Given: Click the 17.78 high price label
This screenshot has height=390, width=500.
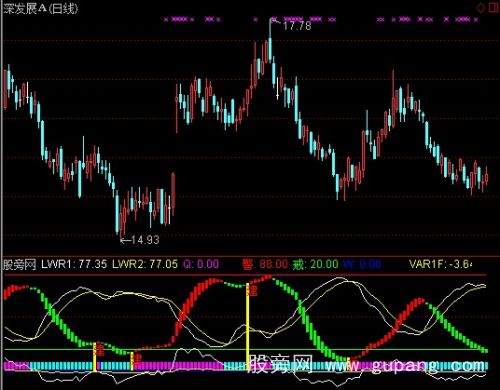Looking at the screenshot, I should 297,26.
